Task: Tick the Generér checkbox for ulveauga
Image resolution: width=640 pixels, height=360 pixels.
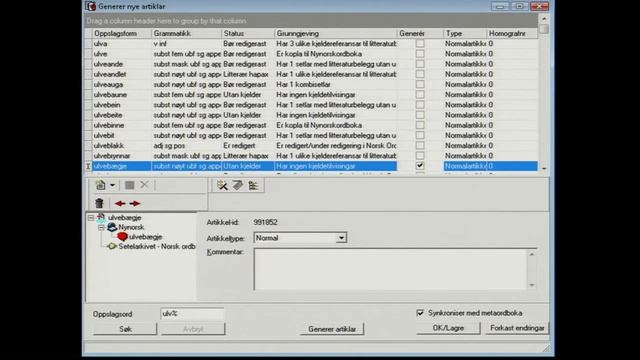Action: click(420, 84)
